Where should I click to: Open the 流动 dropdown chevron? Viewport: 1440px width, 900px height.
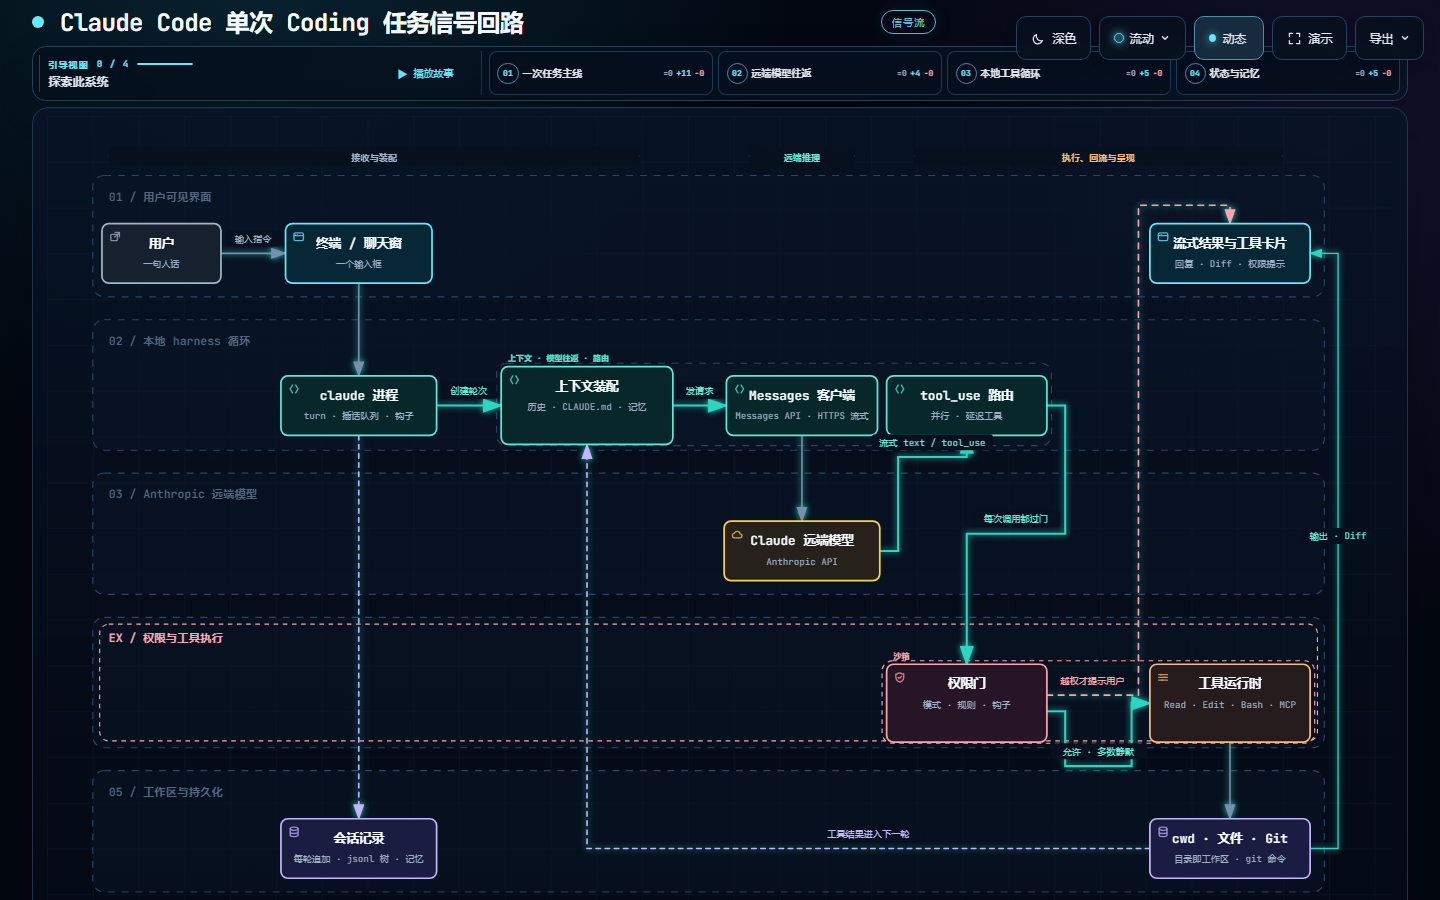1165,39
